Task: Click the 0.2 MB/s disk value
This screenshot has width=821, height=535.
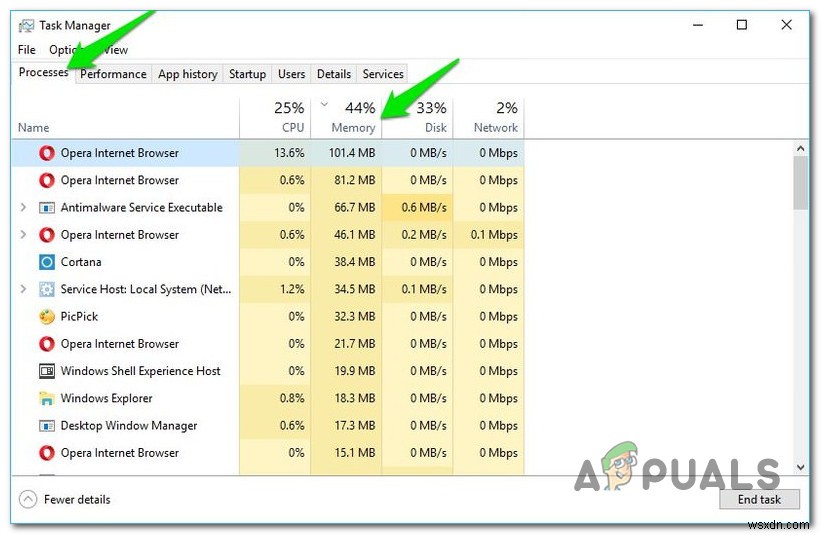Action: 424,235
